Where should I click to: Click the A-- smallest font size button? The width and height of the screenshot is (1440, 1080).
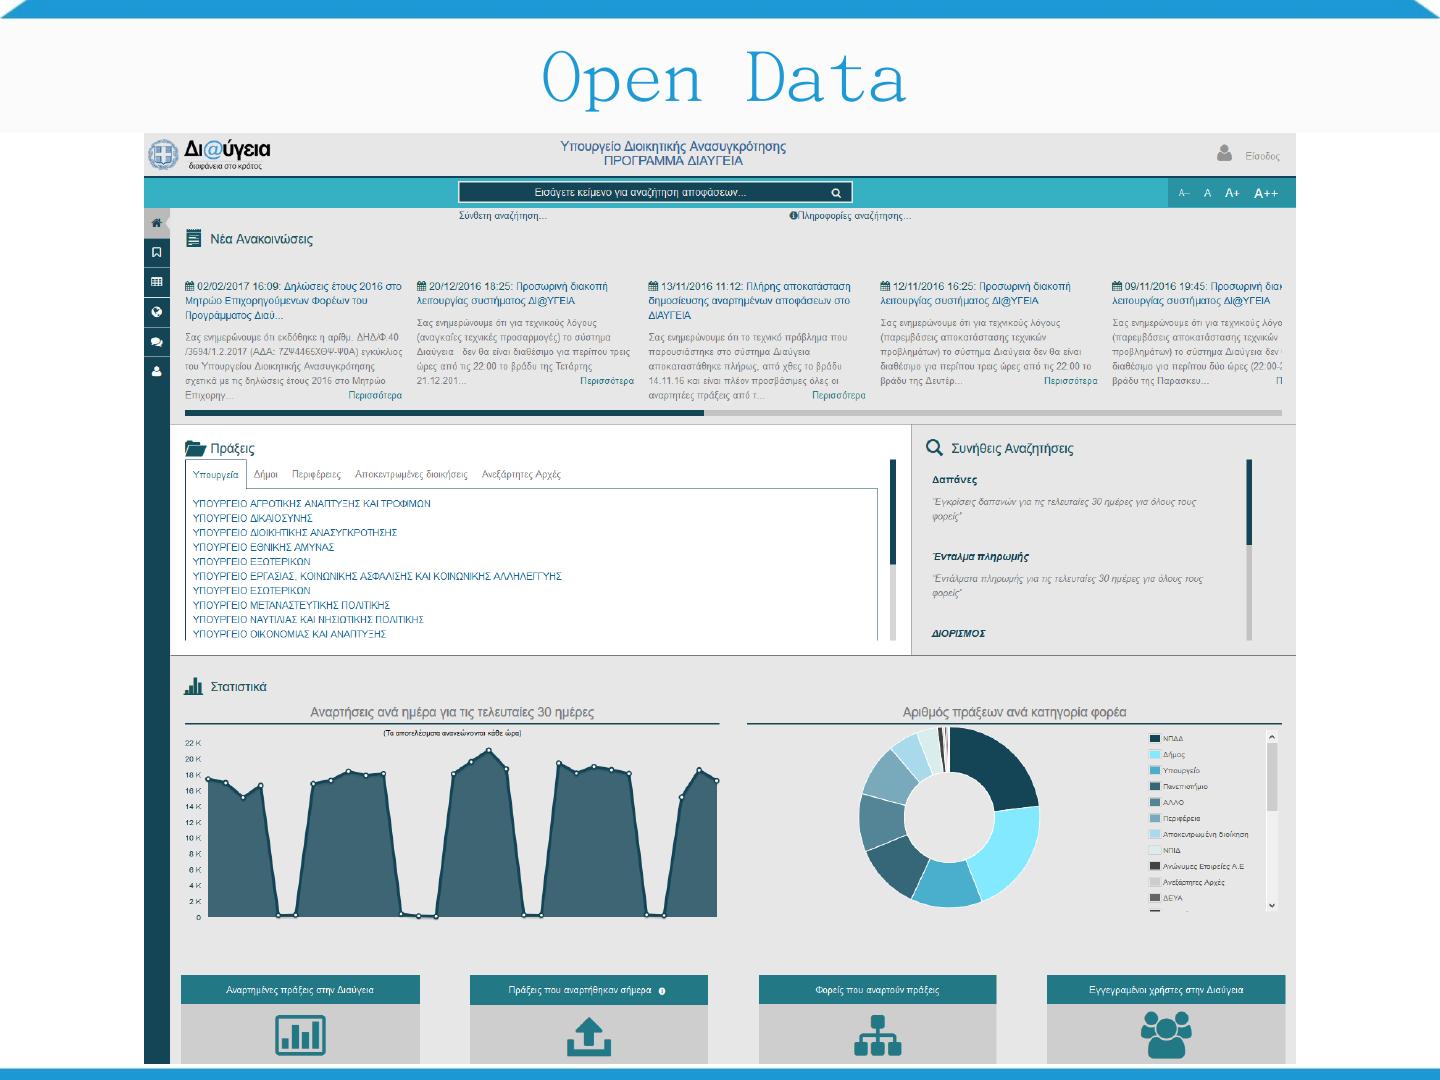pyautogui.click(x=1184, y=193)
